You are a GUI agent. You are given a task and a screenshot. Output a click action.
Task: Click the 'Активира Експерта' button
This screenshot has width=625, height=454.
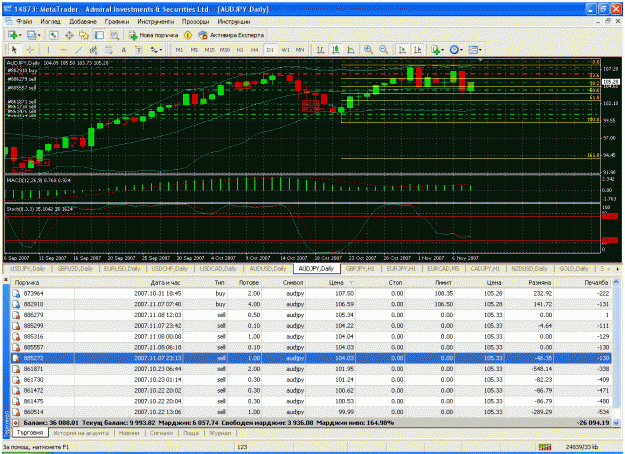pyautogui.click(x=231, y=35)
